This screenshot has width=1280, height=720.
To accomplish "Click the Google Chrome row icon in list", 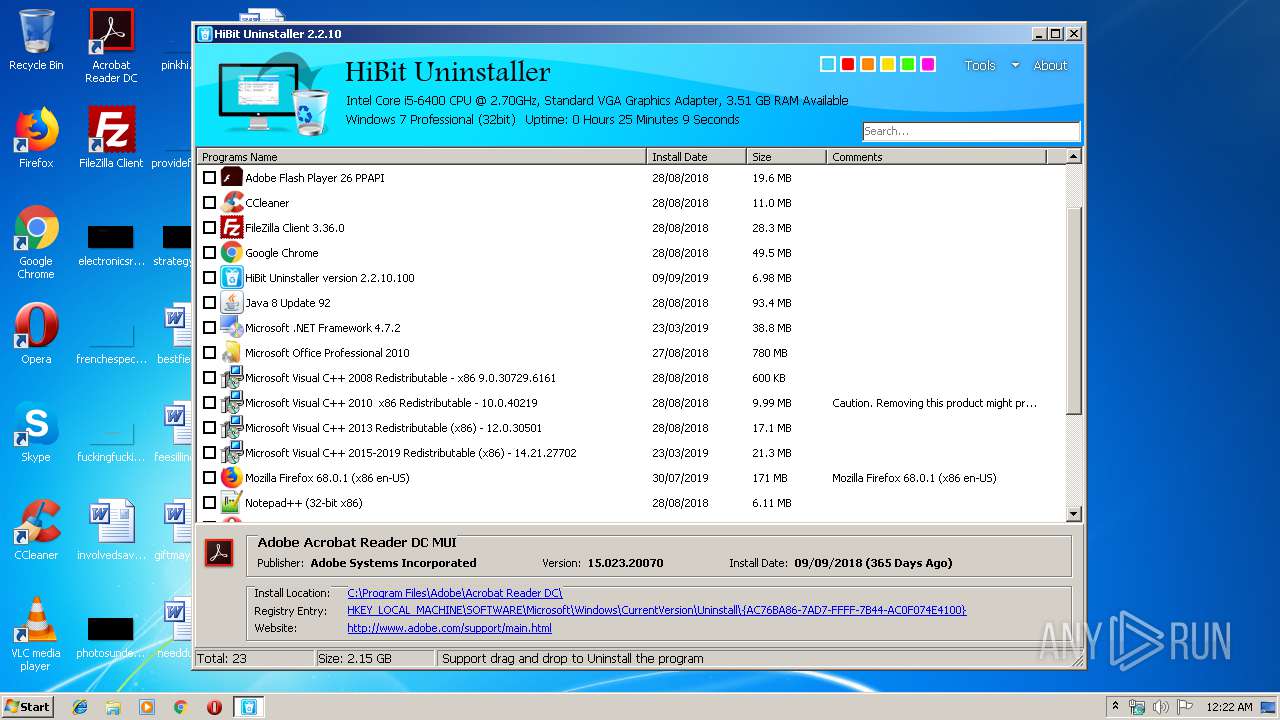I will [232, 253].
